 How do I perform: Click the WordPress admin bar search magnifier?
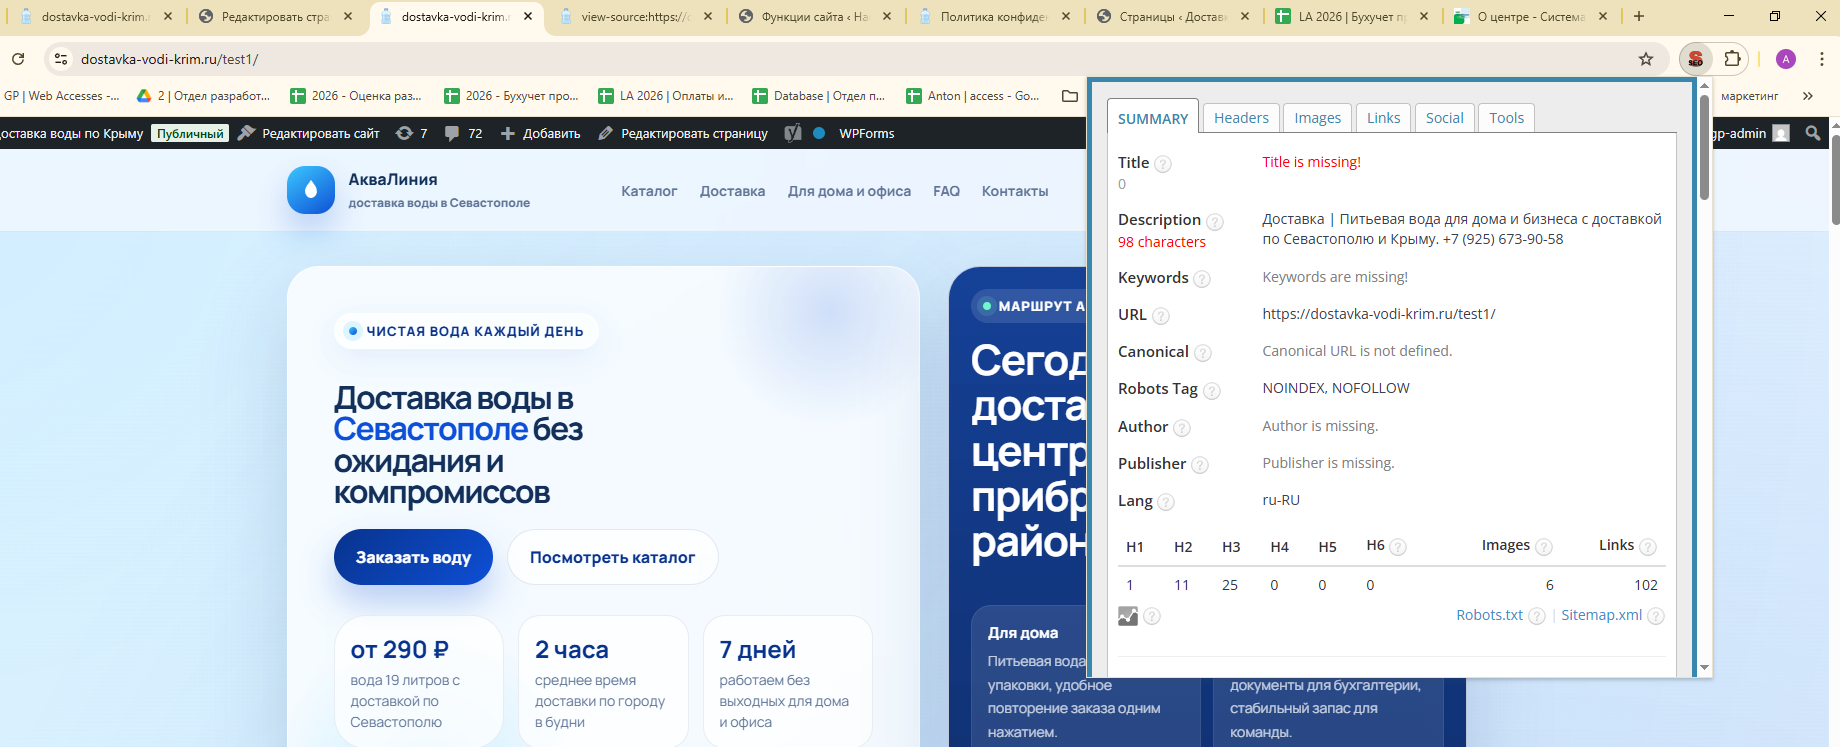1813,133
